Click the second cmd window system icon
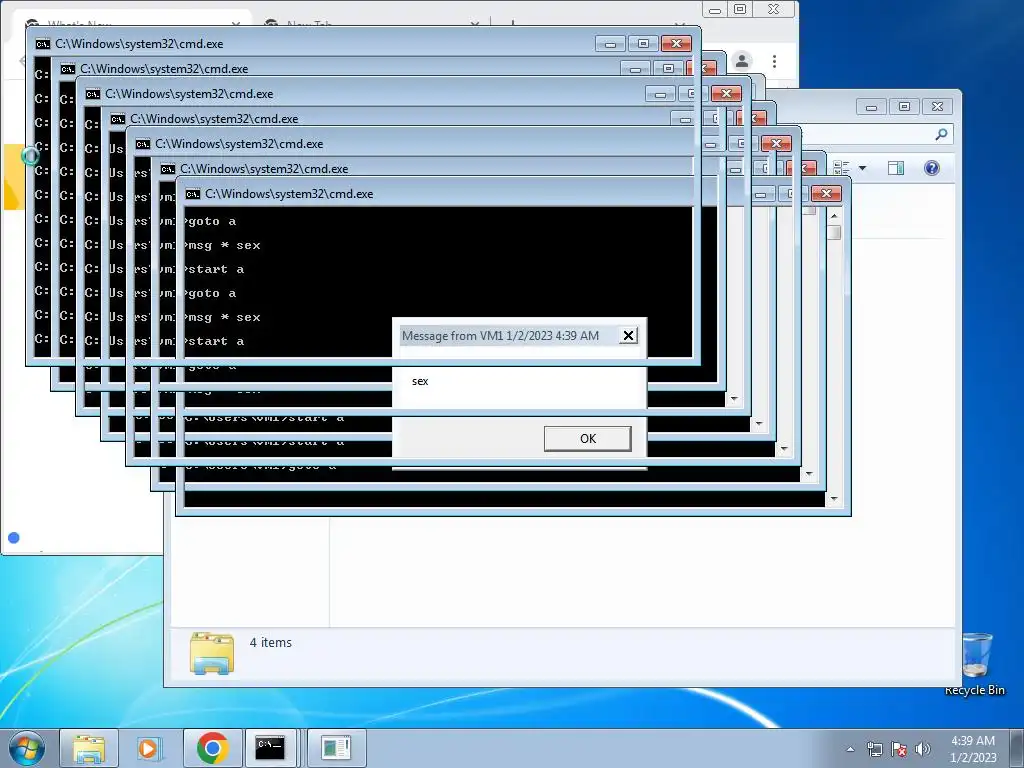The height and width of the screenshot is (768, 1024). (x=67, y=69)
